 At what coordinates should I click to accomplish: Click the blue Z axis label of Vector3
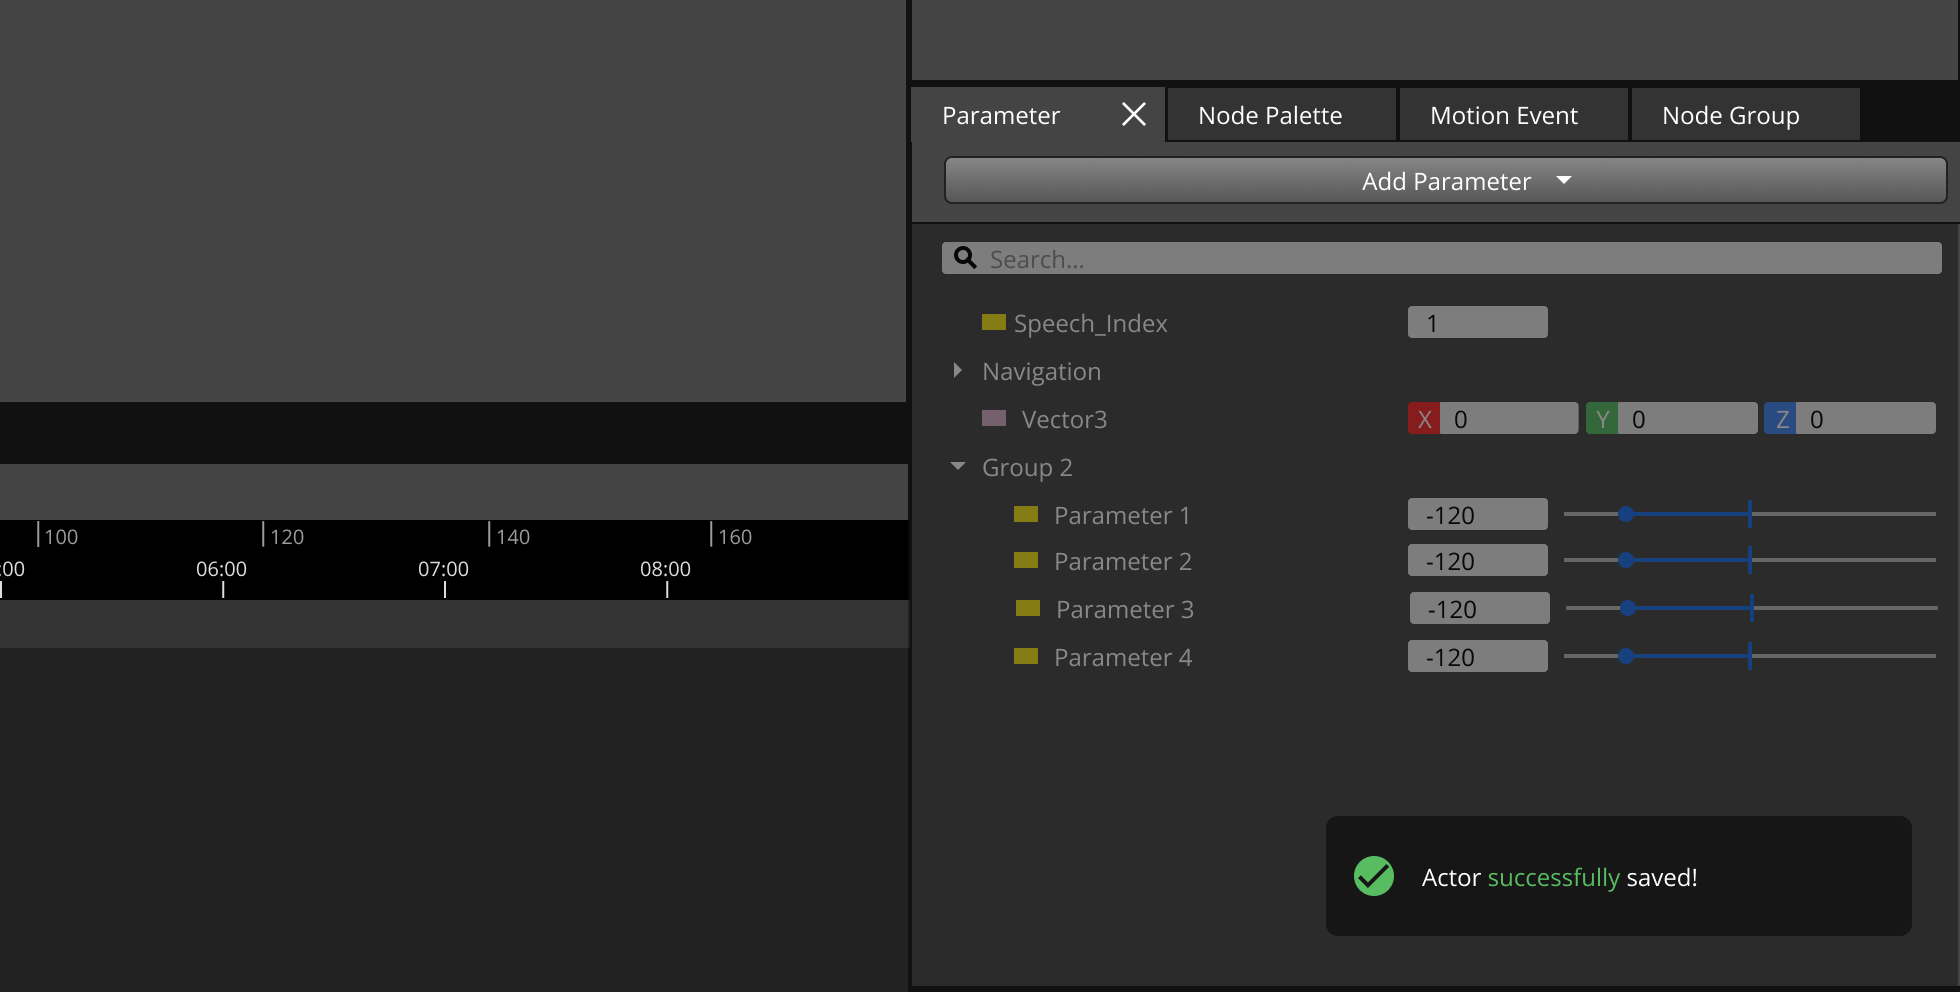pyautogui.click(x=1780, y=418)
